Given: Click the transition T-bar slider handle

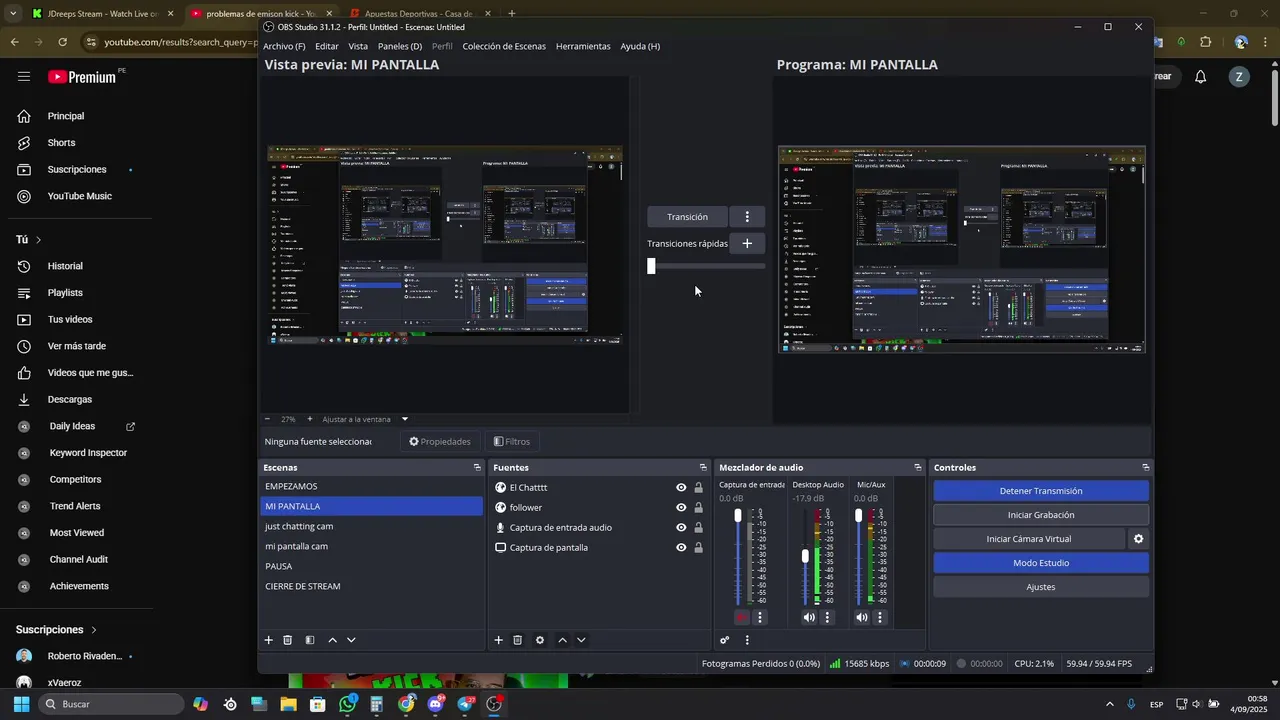Looking at the screenshot, I should point(651,266).
